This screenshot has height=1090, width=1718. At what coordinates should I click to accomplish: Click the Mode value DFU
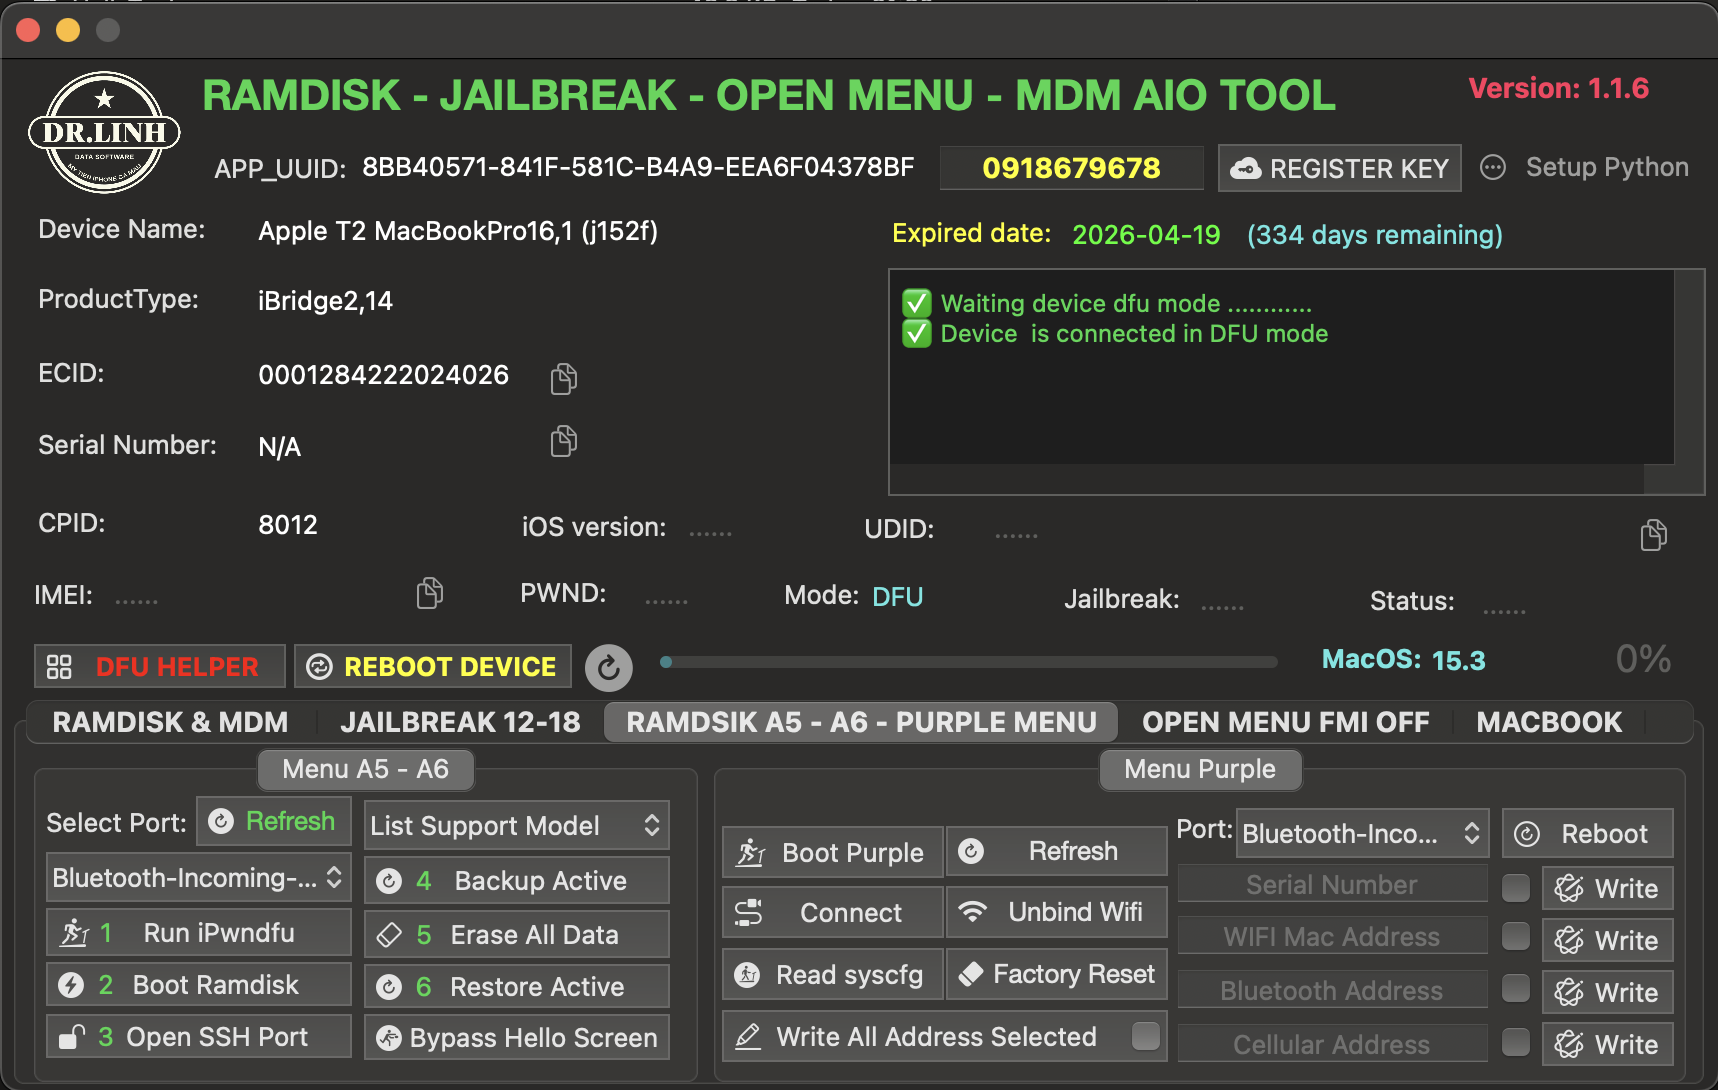click(x=897, y=597)
